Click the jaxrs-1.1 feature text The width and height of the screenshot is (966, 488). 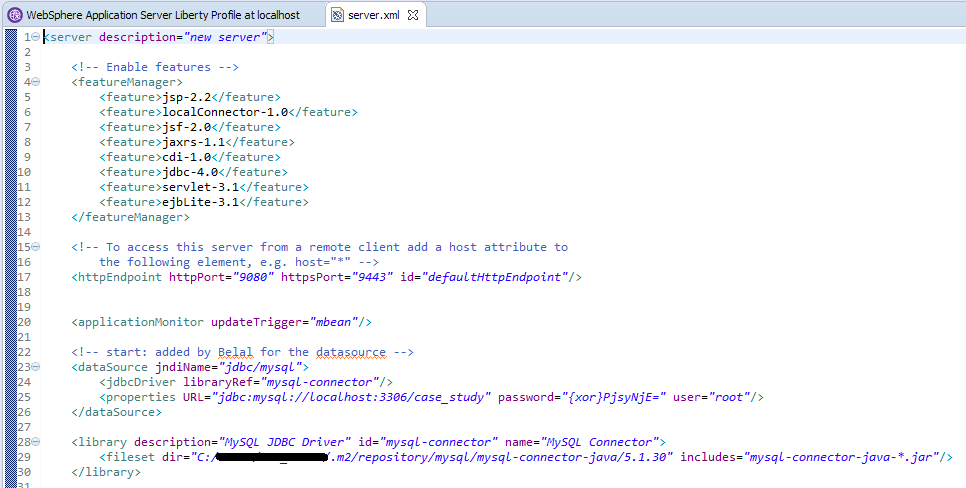tap(193, 142)
